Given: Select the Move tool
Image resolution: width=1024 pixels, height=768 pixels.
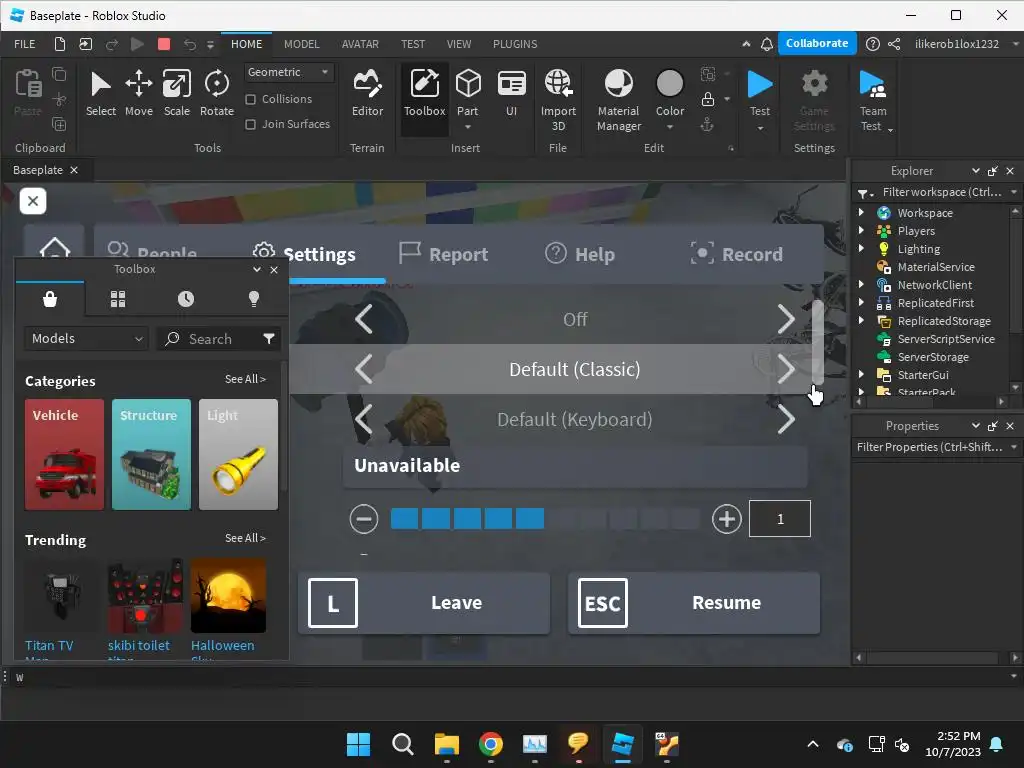Looking at the screenshot, I should pos(138,93).
